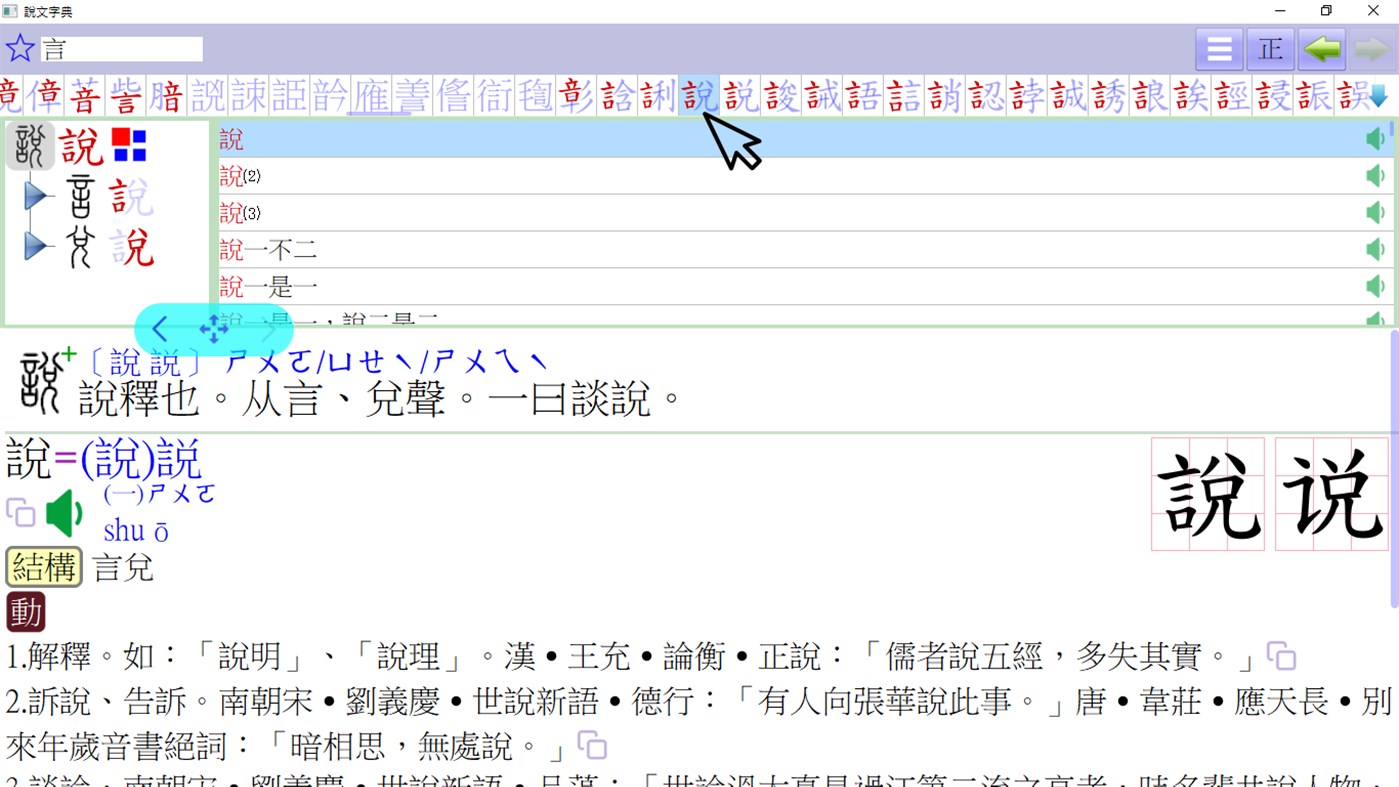Click the copy frames icon beside the speaker

click(20, 512)
